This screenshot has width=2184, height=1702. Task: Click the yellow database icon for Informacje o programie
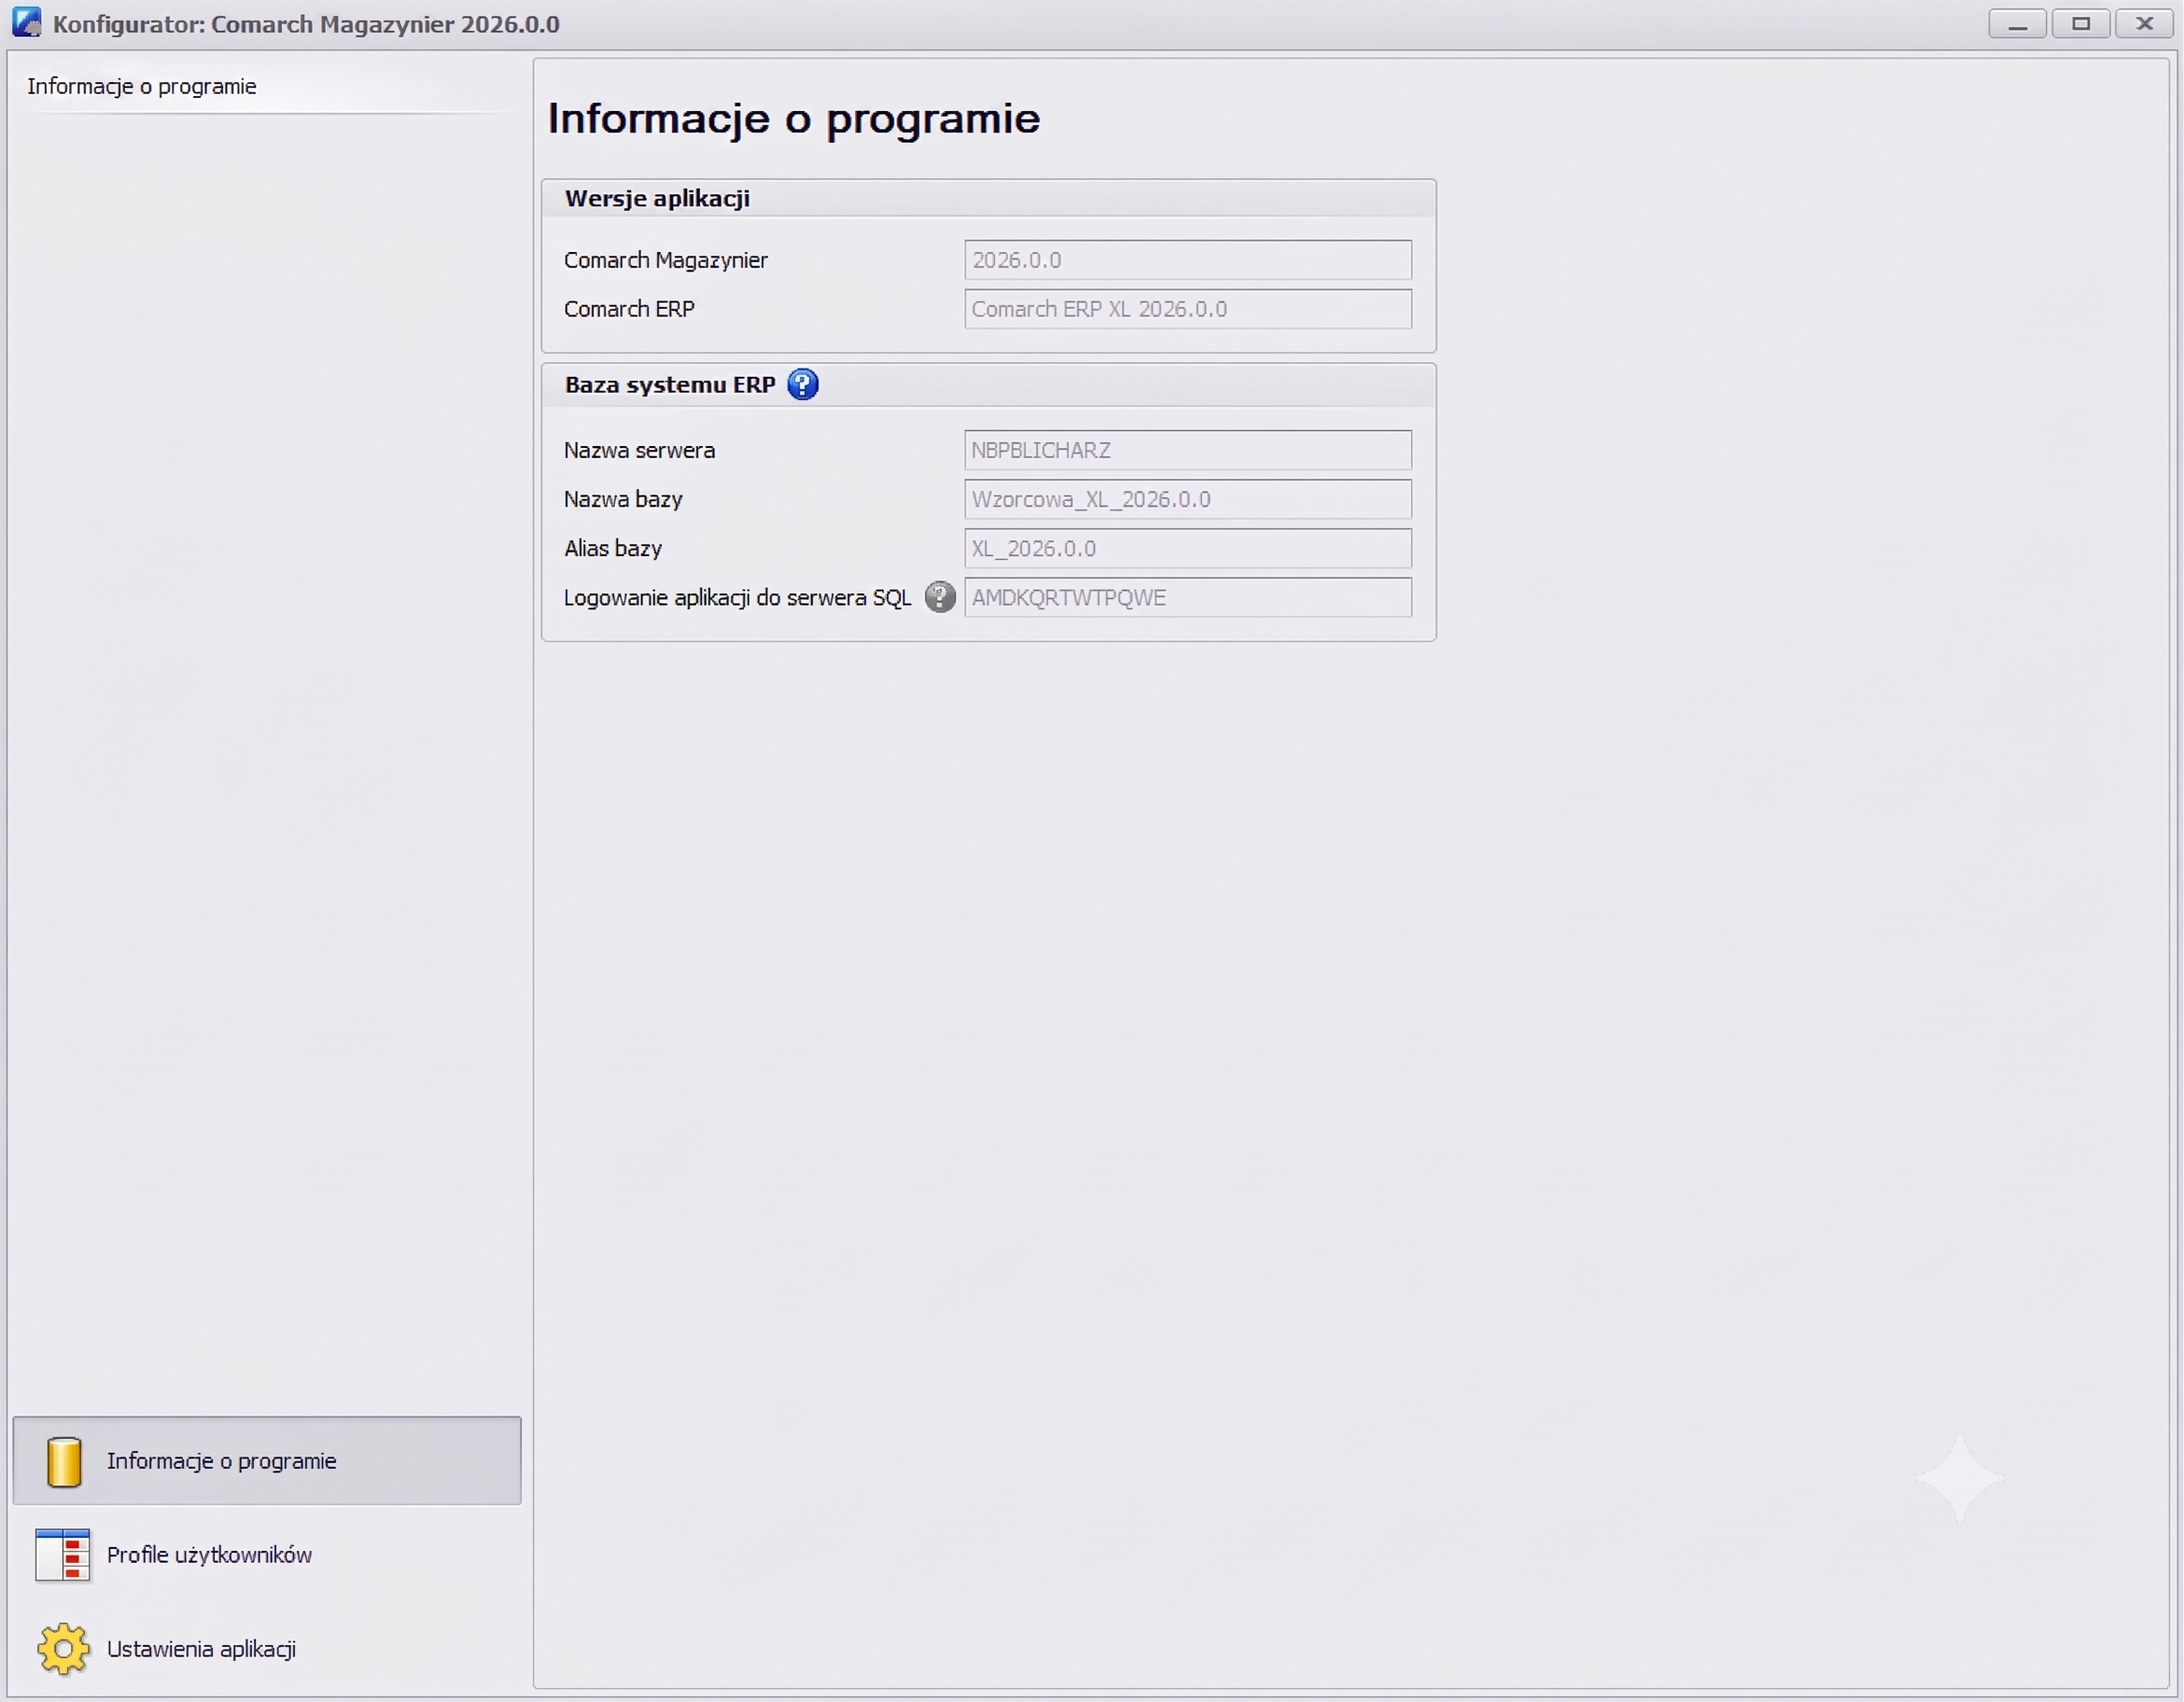click(64, 1461)
